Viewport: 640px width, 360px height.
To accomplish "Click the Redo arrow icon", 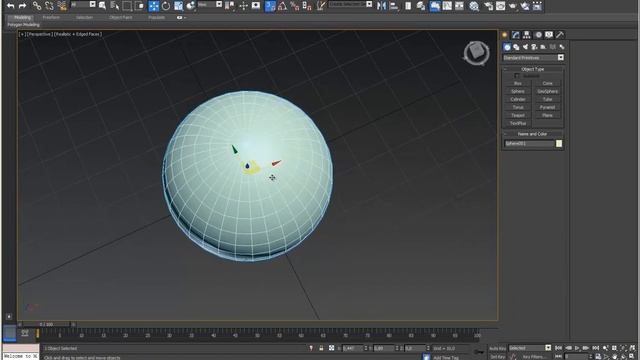I will [22, 6].
